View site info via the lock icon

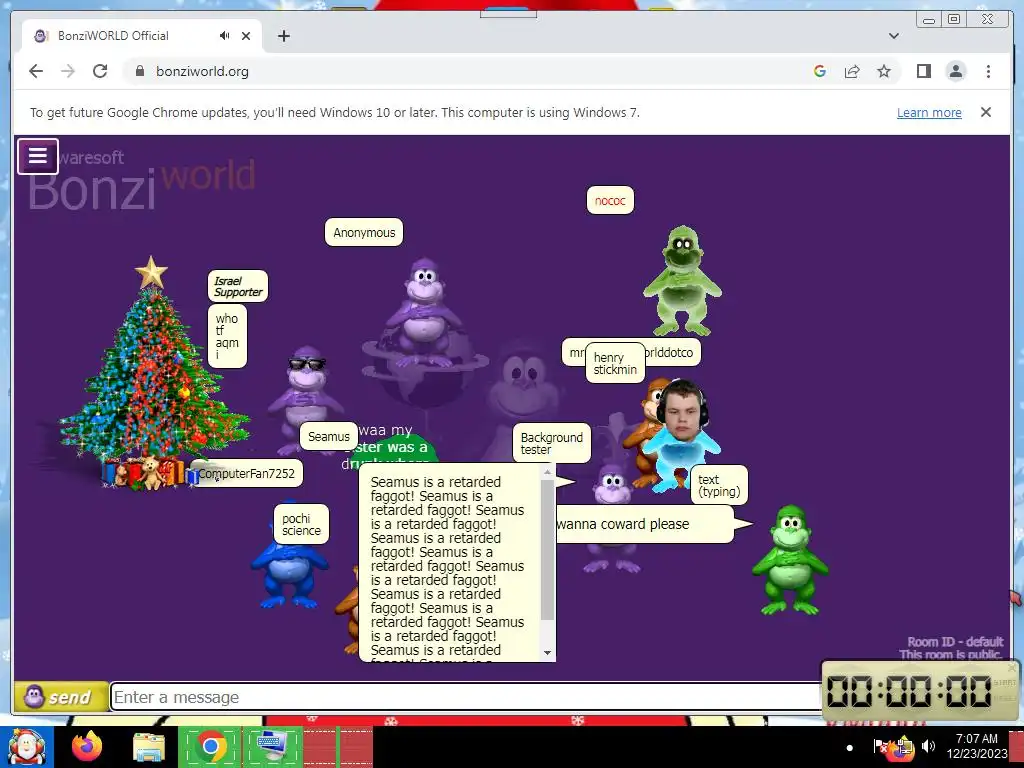point(139,71)
